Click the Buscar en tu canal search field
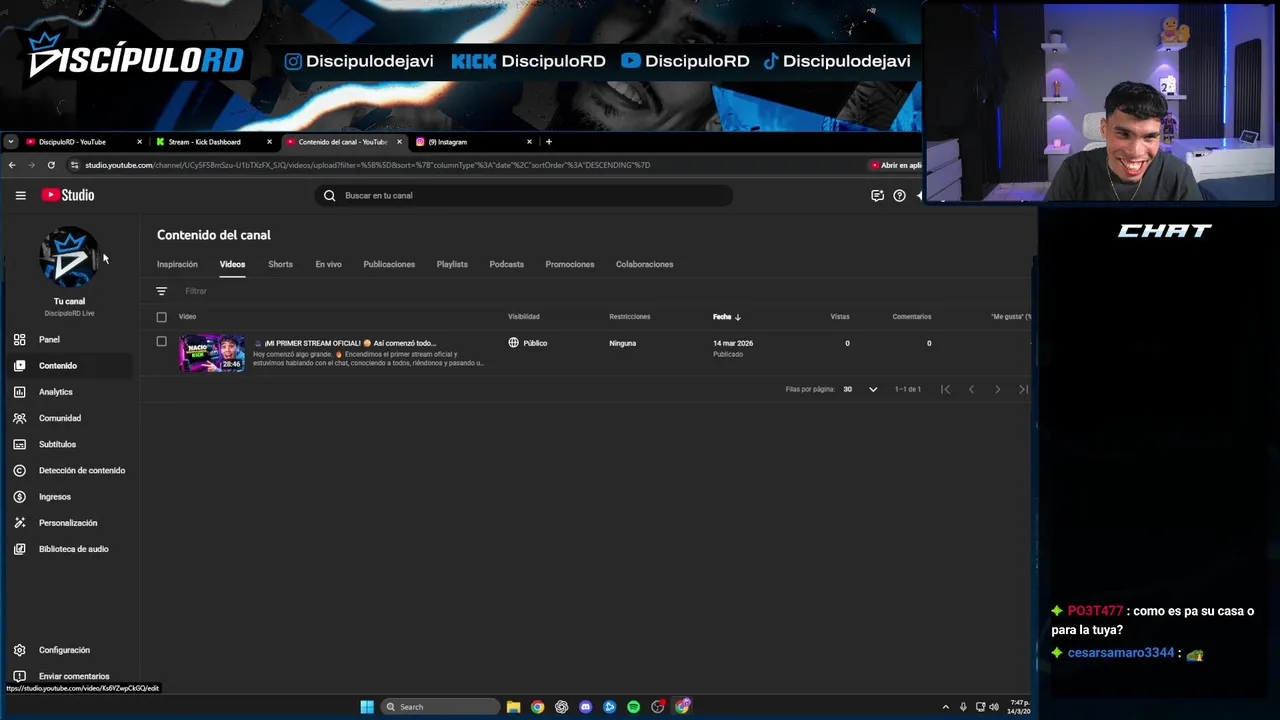This screenshot has height=720, width=1280. [524, 195]
